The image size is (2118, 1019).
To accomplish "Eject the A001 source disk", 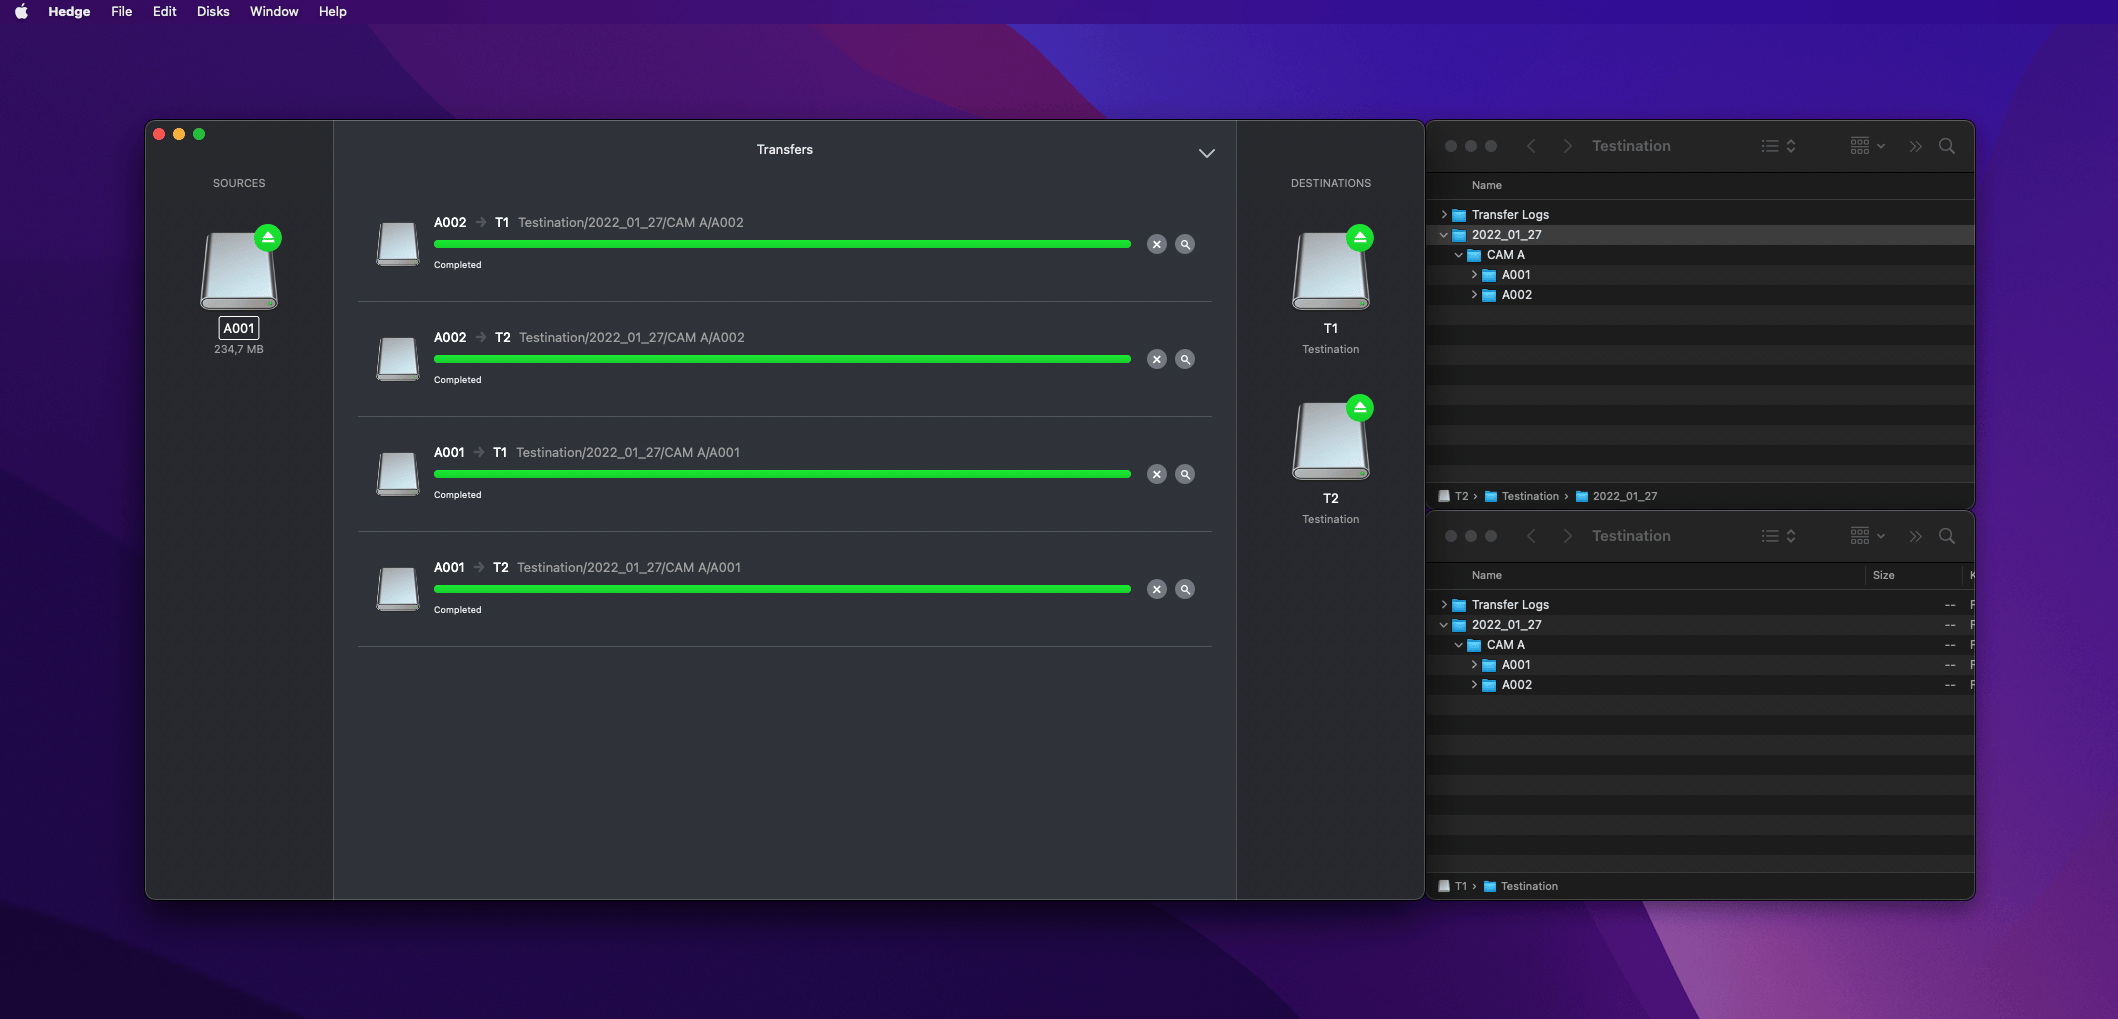I will click(268, 238).
